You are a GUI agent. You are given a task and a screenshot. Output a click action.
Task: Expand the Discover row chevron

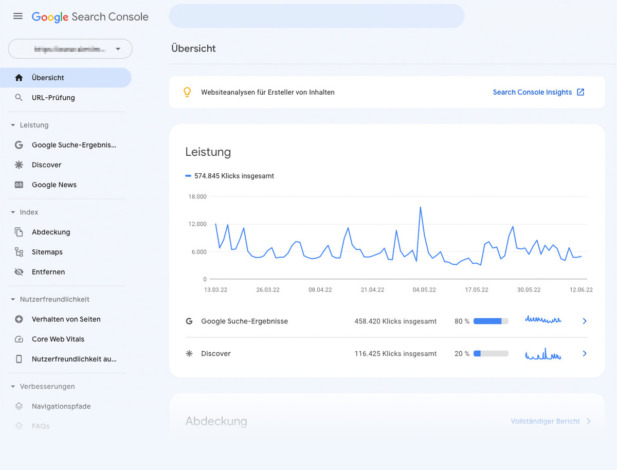tap(584, 353)
